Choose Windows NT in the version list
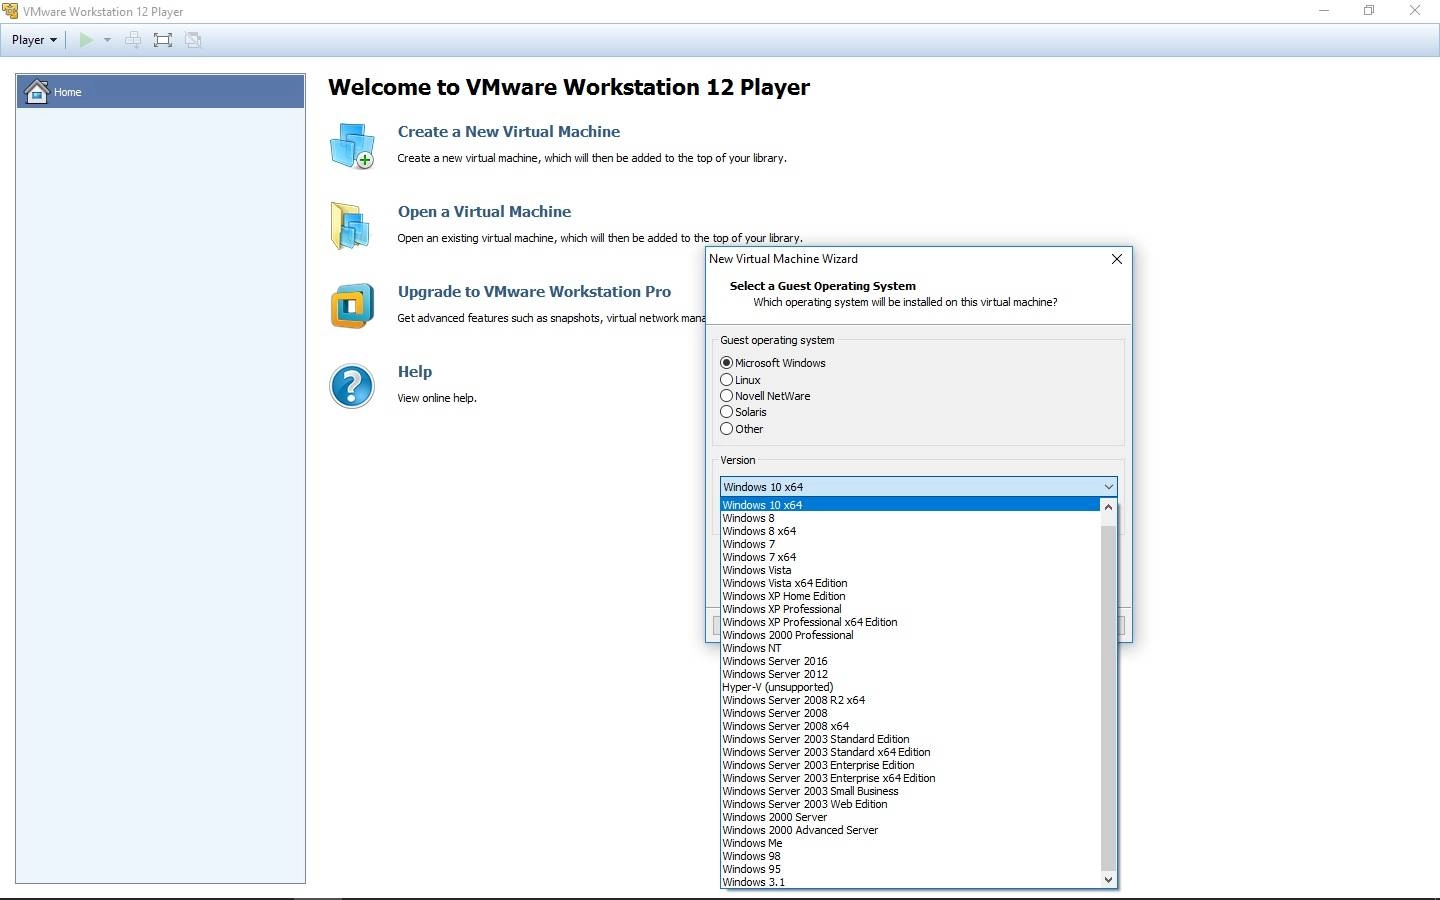Image resolution: width=1440 pixels, height=900 pixels. pyautogui.click(x=910, y=648)
